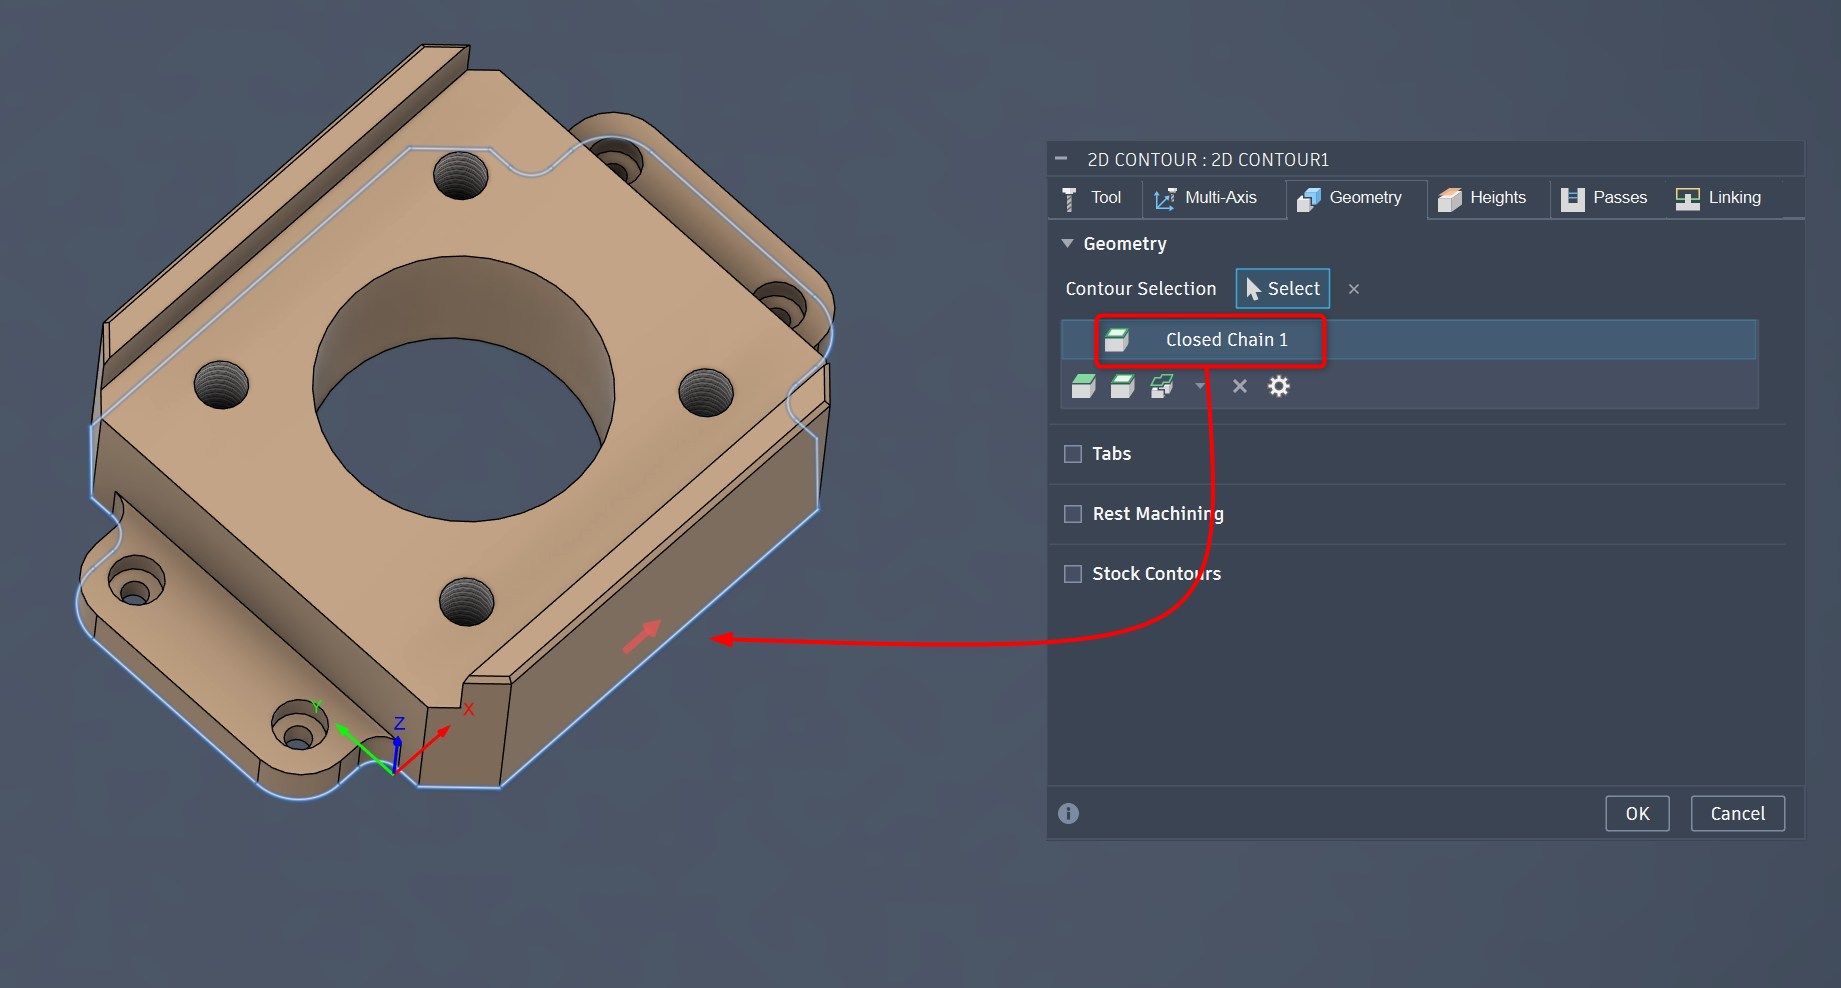This screenshot has height=988, width=1841.
Task: Open chain settings gear icon
Action: pos(1279,386)
